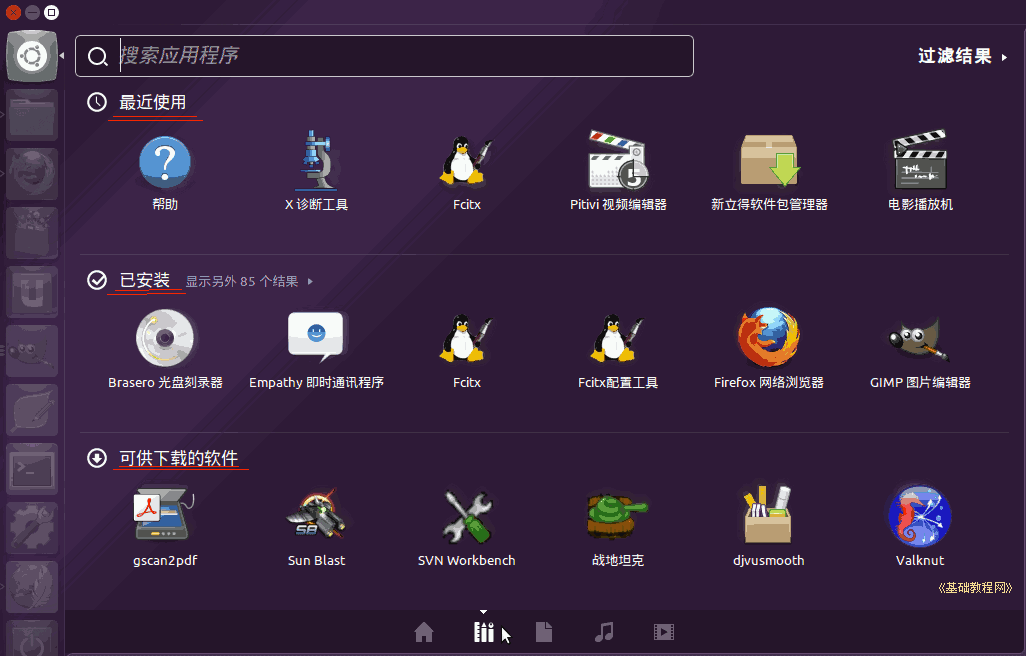The image size is (1026, 656).
Task: Click the Valknut app icon
Action: (x=920, y=517)
